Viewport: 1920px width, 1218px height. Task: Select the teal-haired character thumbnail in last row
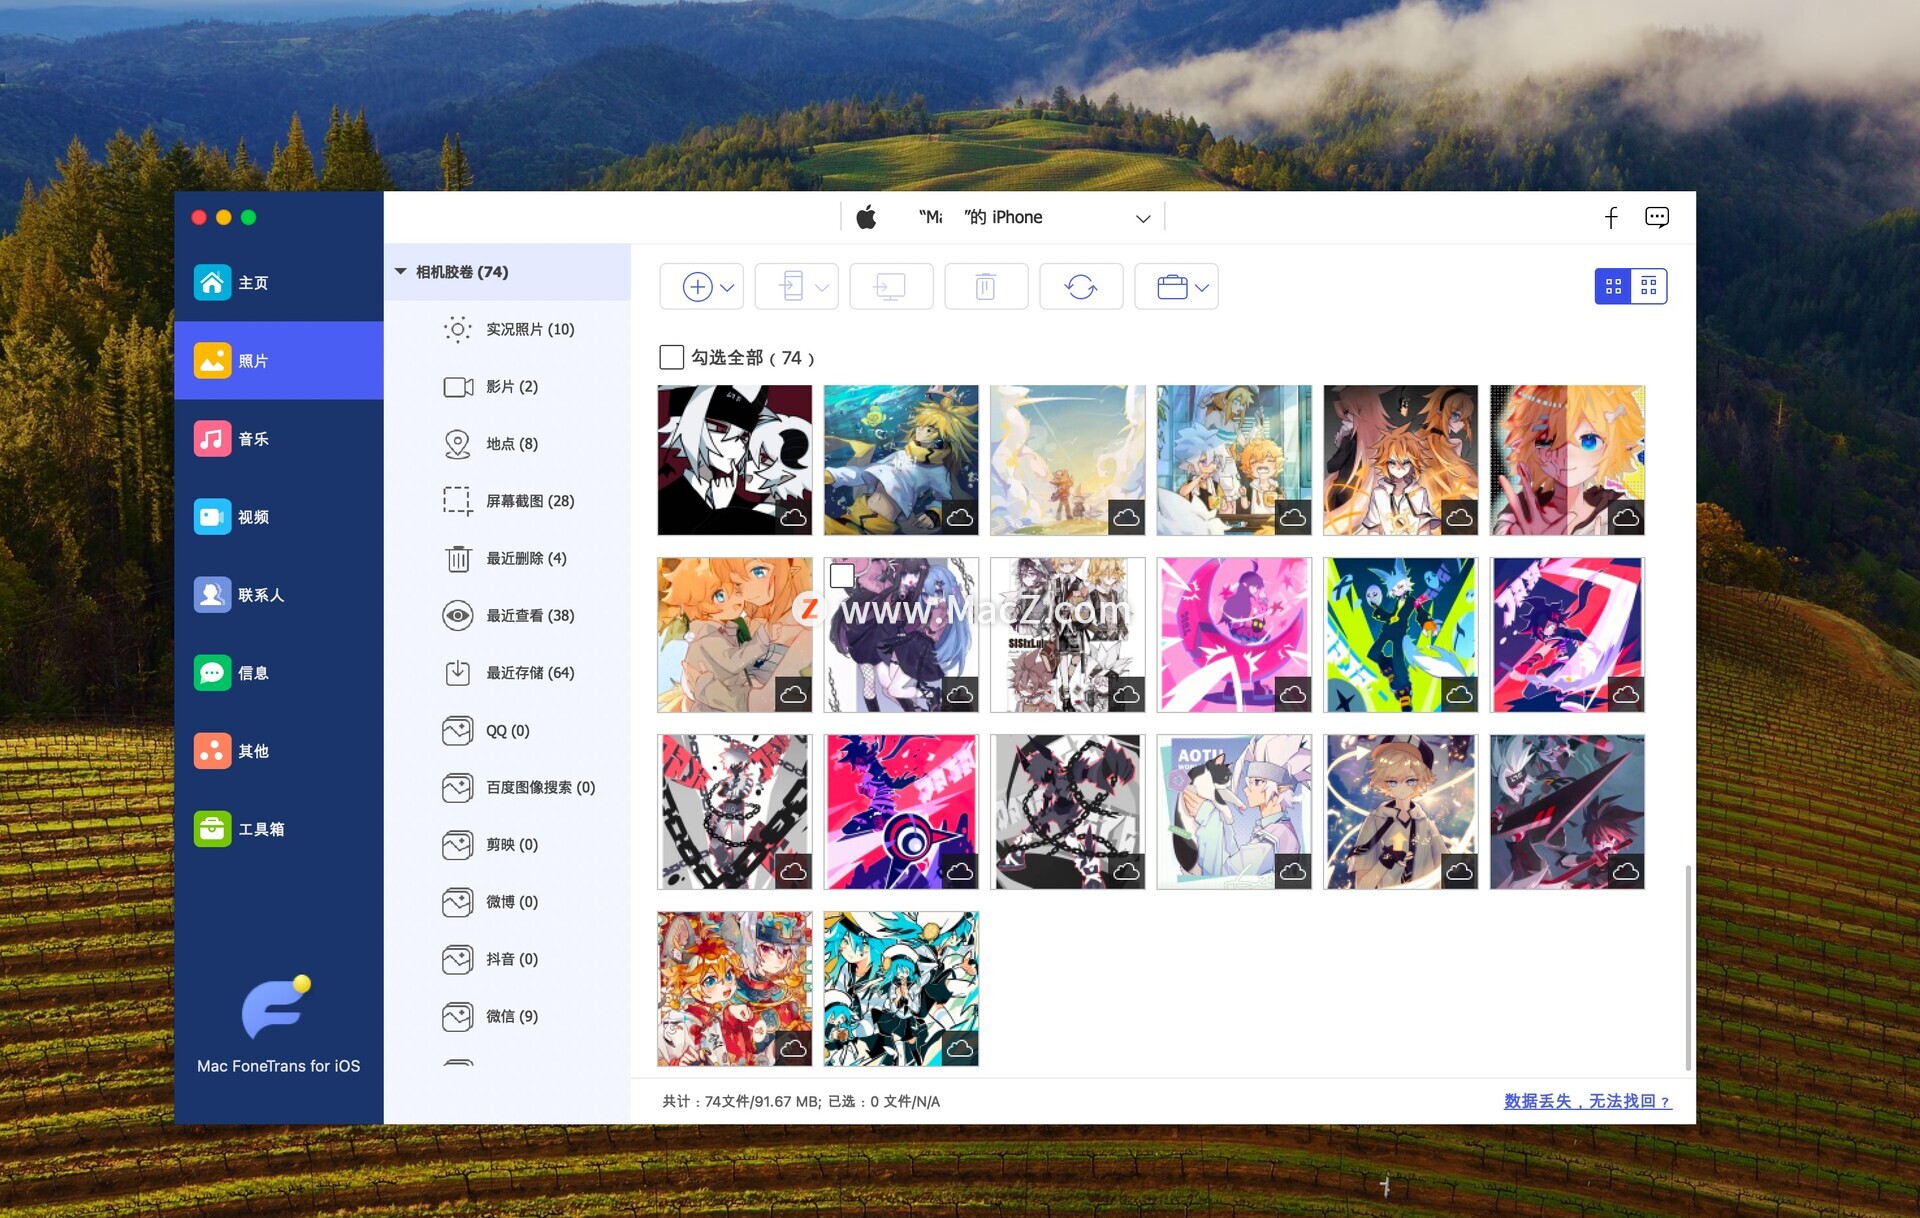901,988
